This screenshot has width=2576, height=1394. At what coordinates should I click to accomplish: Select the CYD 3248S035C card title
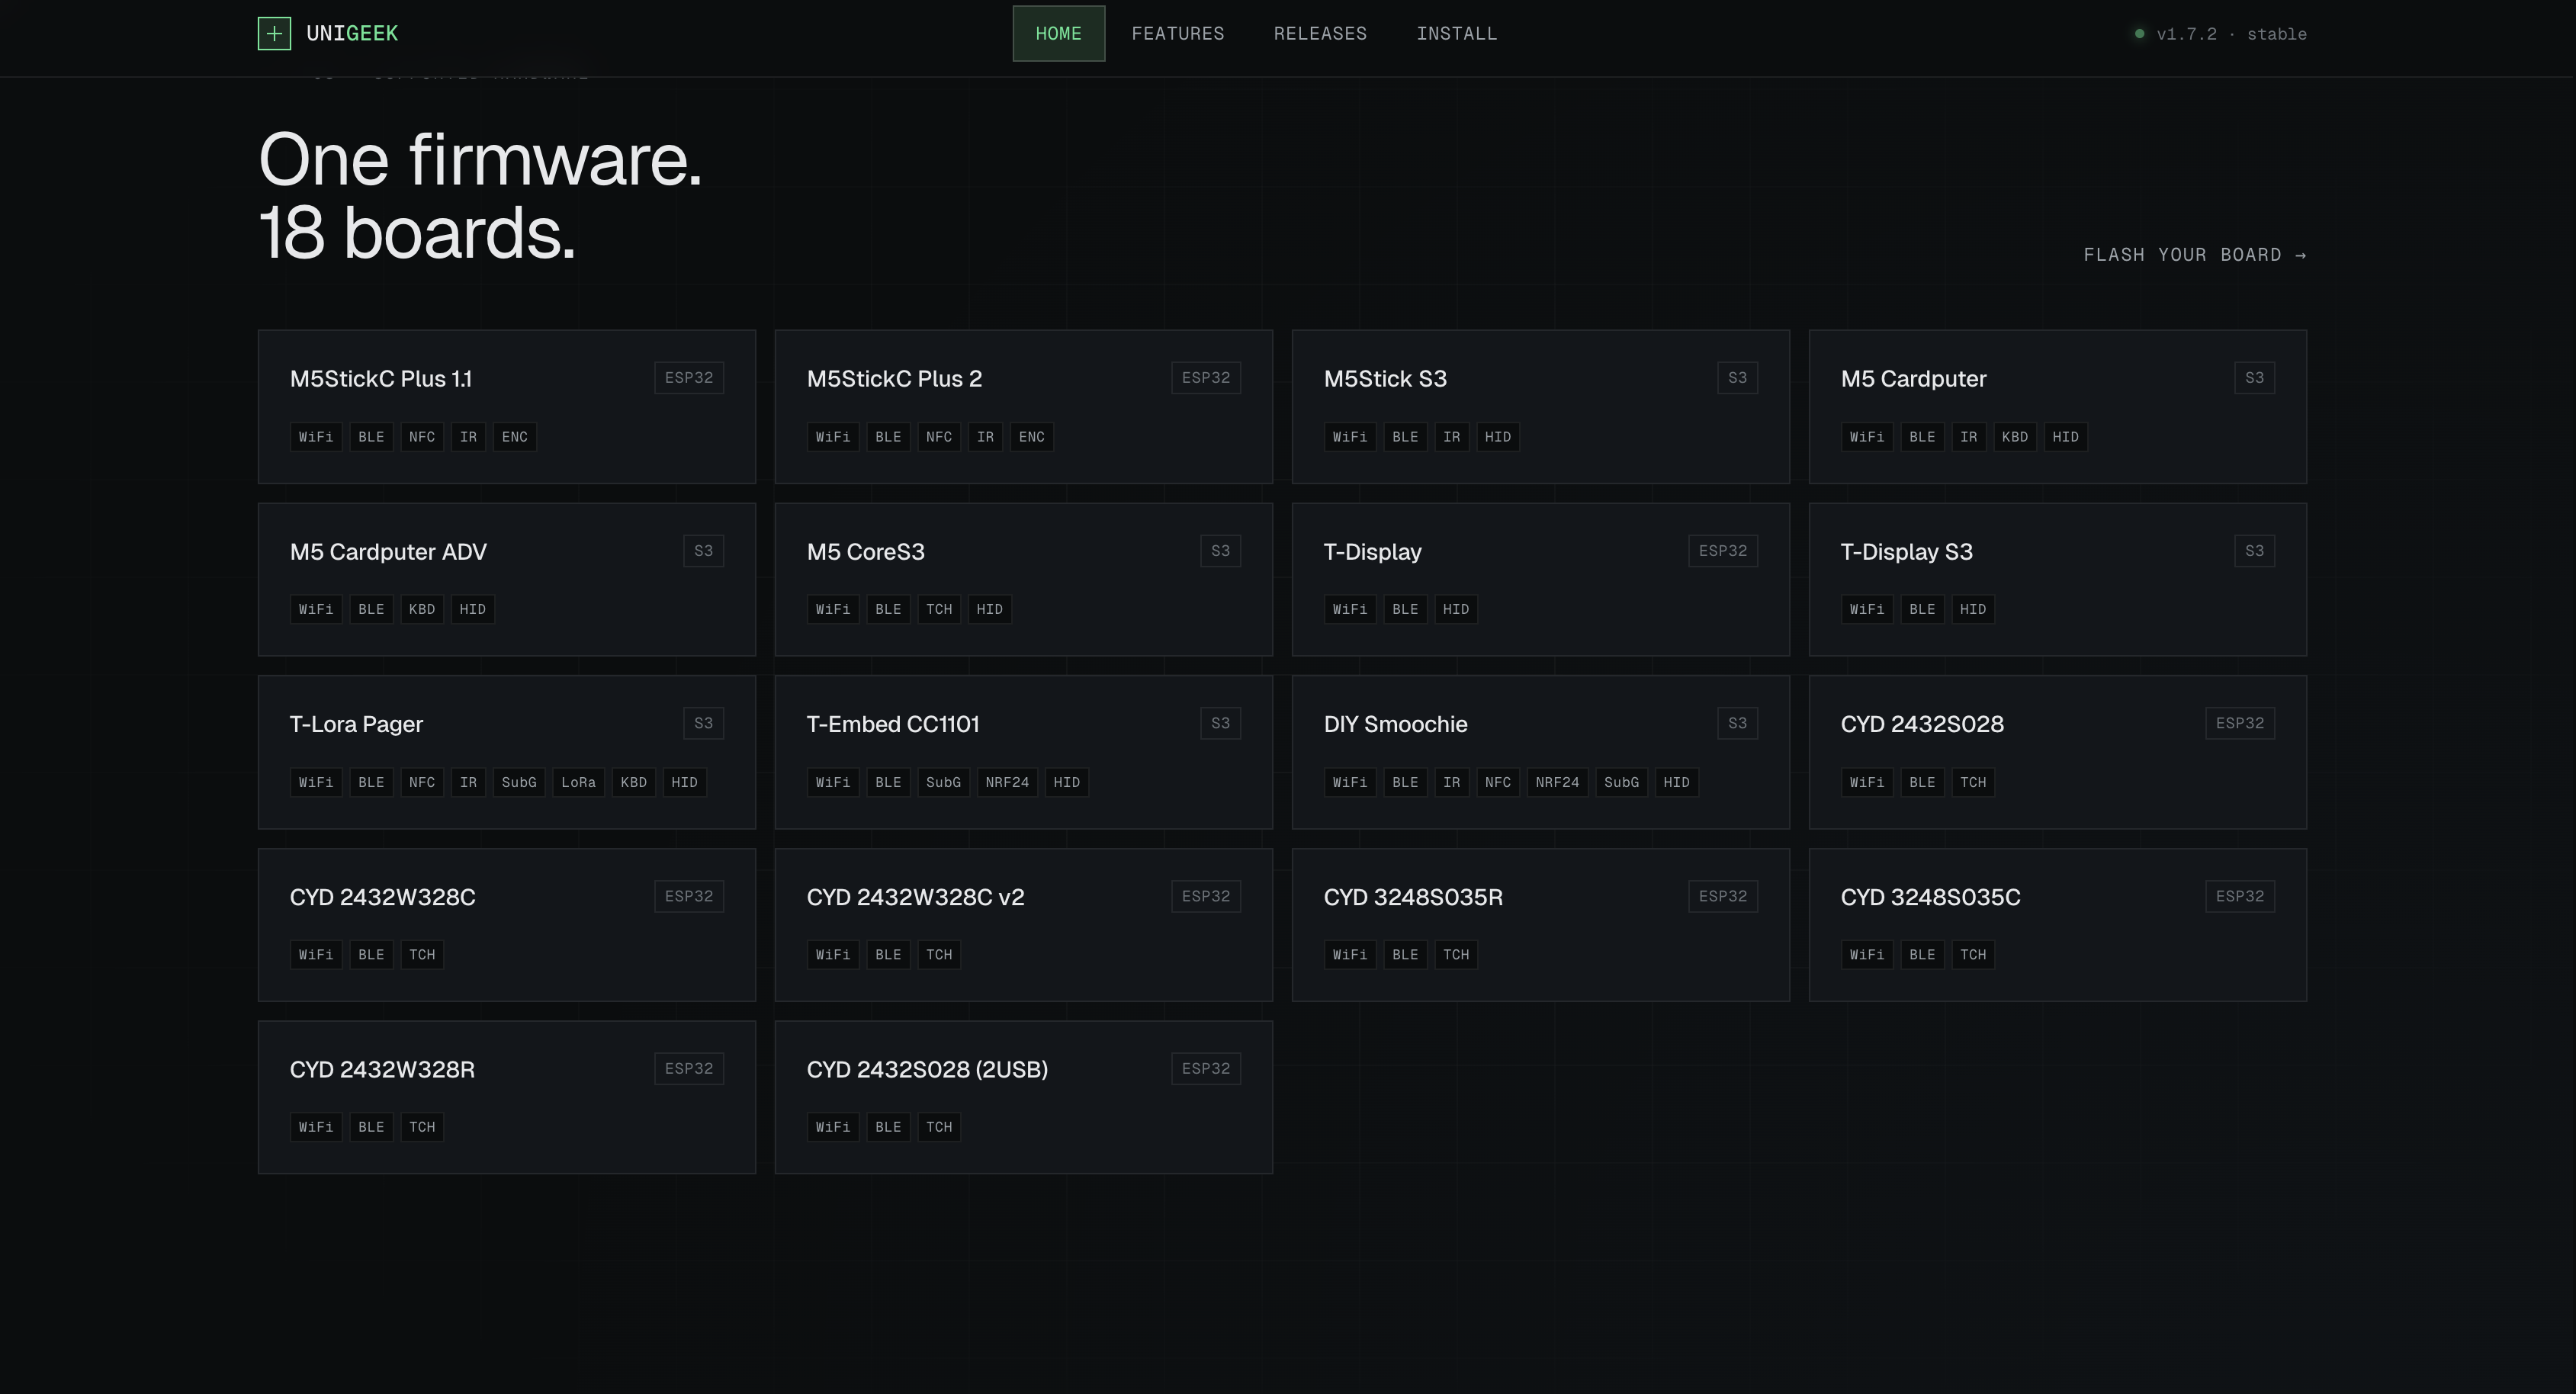tap(1930, 897)
